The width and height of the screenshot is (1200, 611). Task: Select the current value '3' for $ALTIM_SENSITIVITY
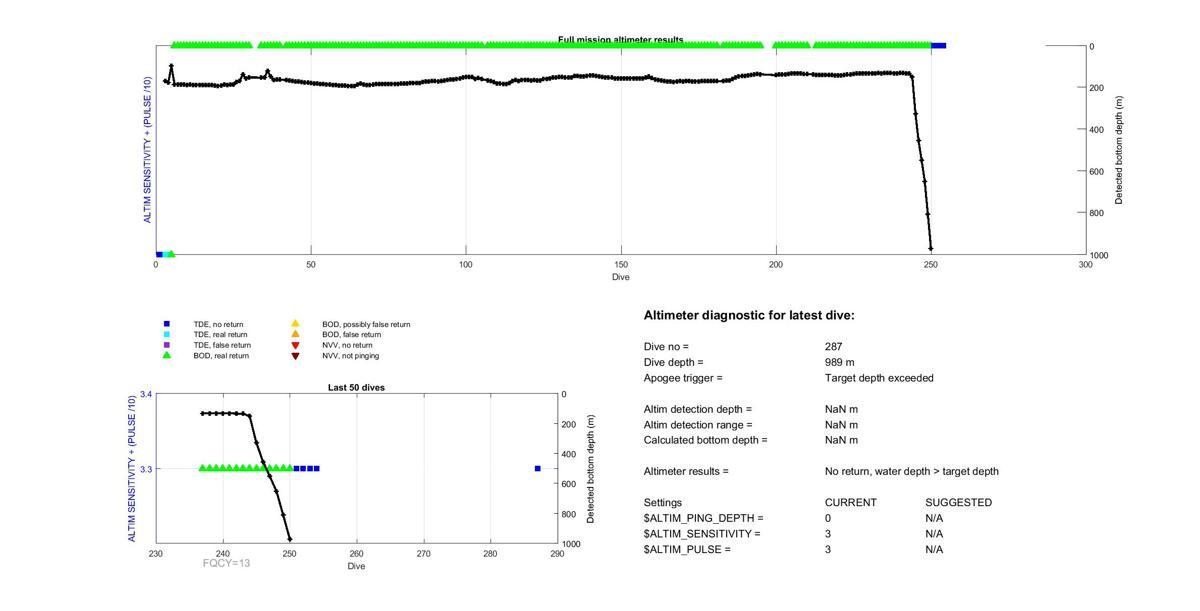[828, 534]
